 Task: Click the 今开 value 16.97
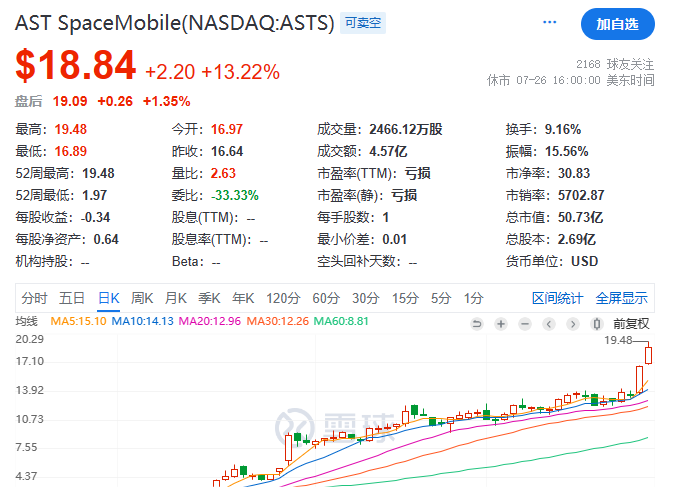coord(227,129)
